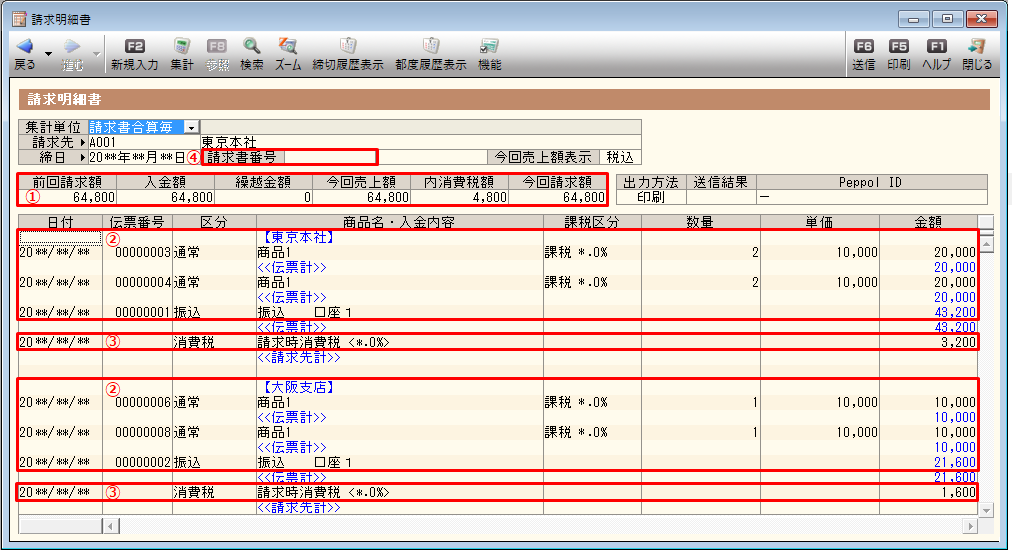Click the vertical scrollbar down arrow
The width and height of the screenshot is (1012, 550).
click(x=986, y=510)
